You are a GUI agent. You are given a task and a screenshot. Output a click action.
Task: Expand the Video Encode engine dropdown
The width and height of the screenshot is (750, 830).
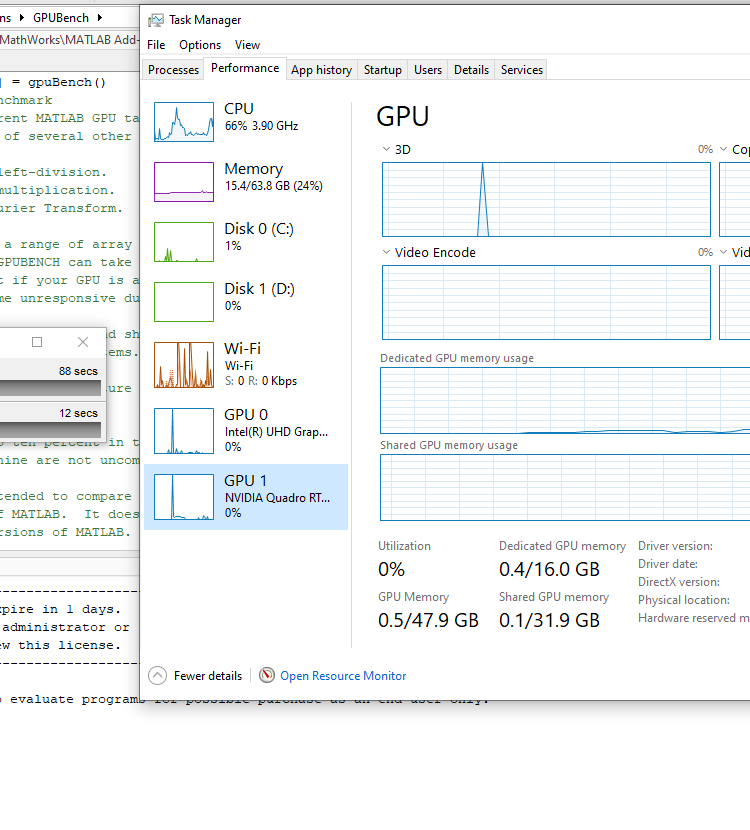click(387, 253)
